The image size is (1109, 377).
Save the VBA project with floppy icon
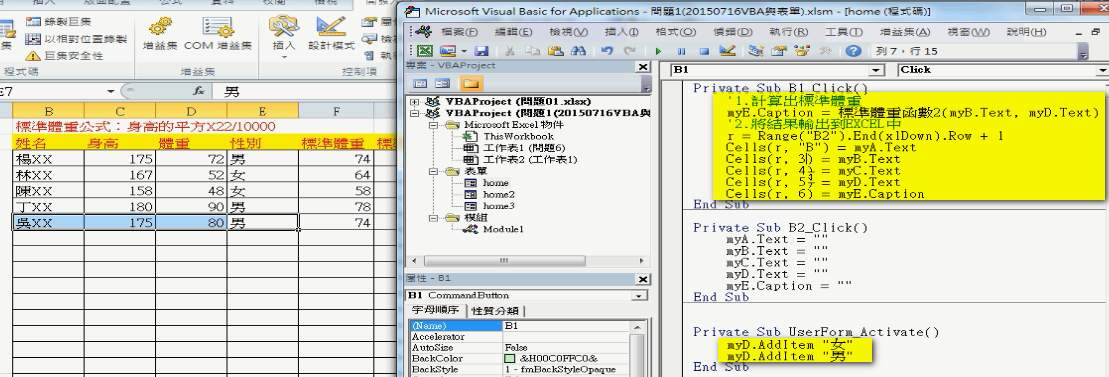click(x=481, y=51)
